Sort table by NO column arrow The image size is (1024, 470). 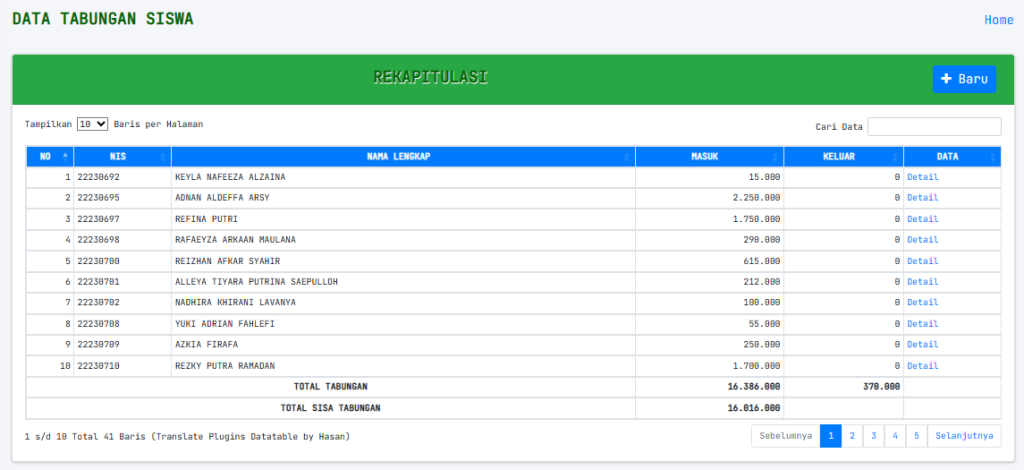click(x=65, y=156)
